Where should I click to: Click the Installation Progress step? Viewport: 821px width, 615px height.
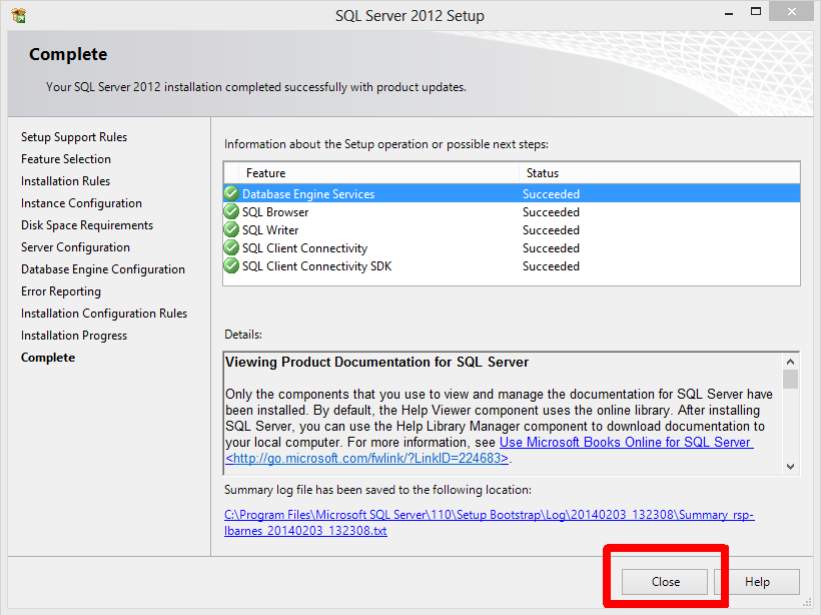74,336
